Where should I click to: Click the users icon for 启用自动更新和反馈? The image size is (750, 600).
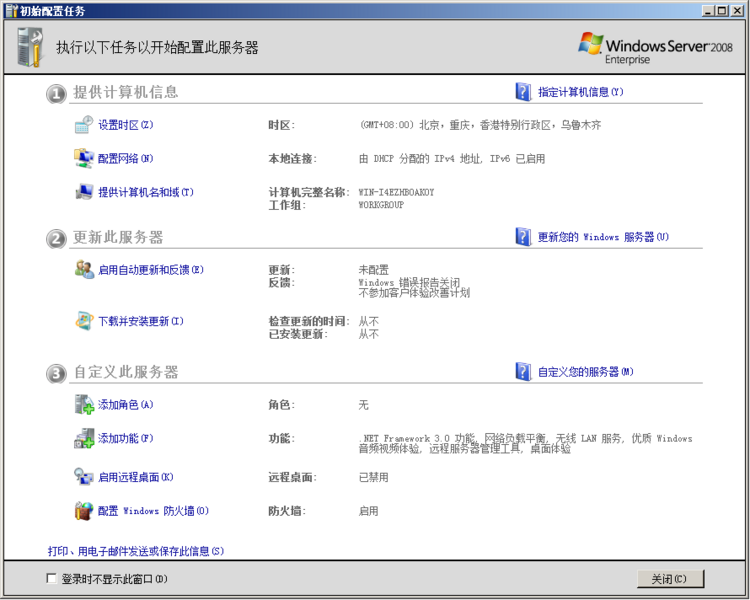pos(84,270)
